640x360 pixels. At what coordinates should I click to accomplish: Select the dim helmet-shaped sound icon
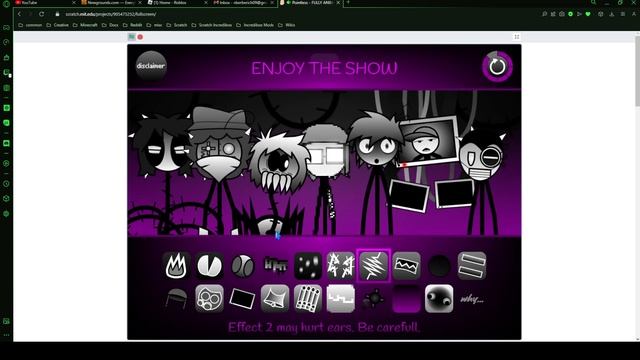click(x=176, y=299)
